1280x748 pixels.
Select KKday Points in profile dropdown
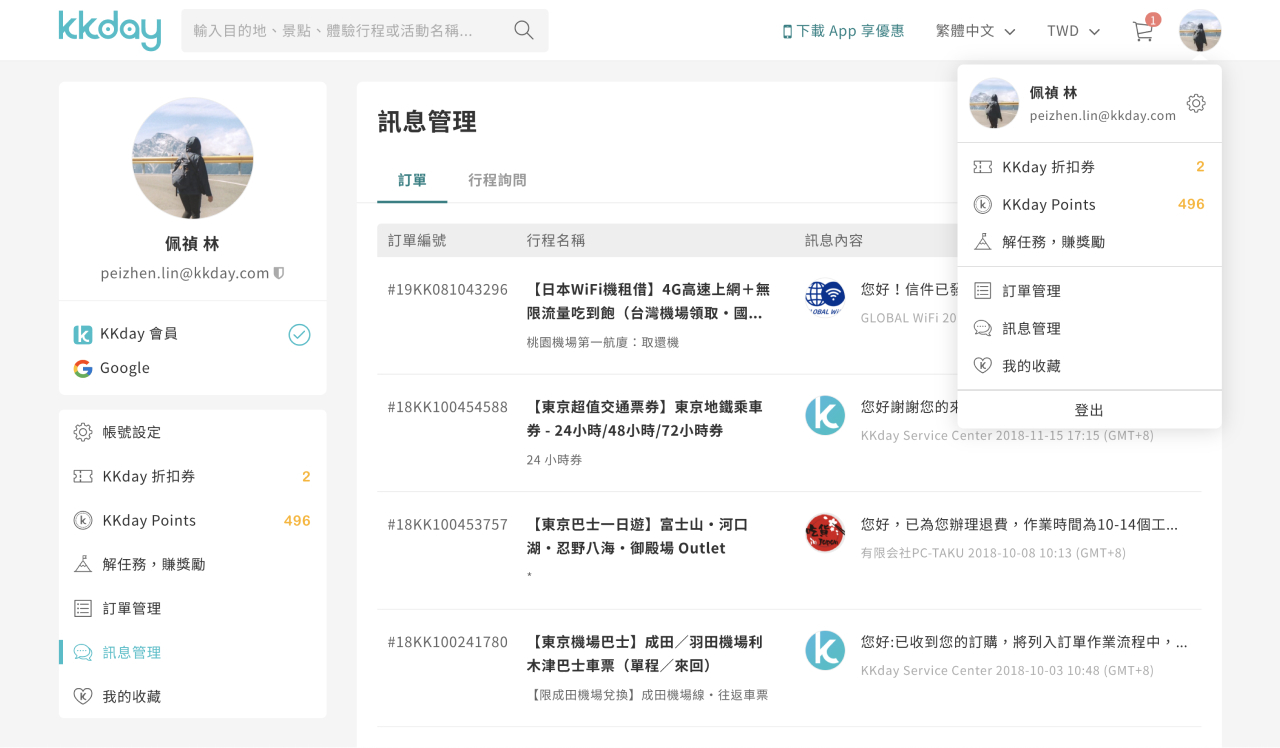[x=1089, y=204]
